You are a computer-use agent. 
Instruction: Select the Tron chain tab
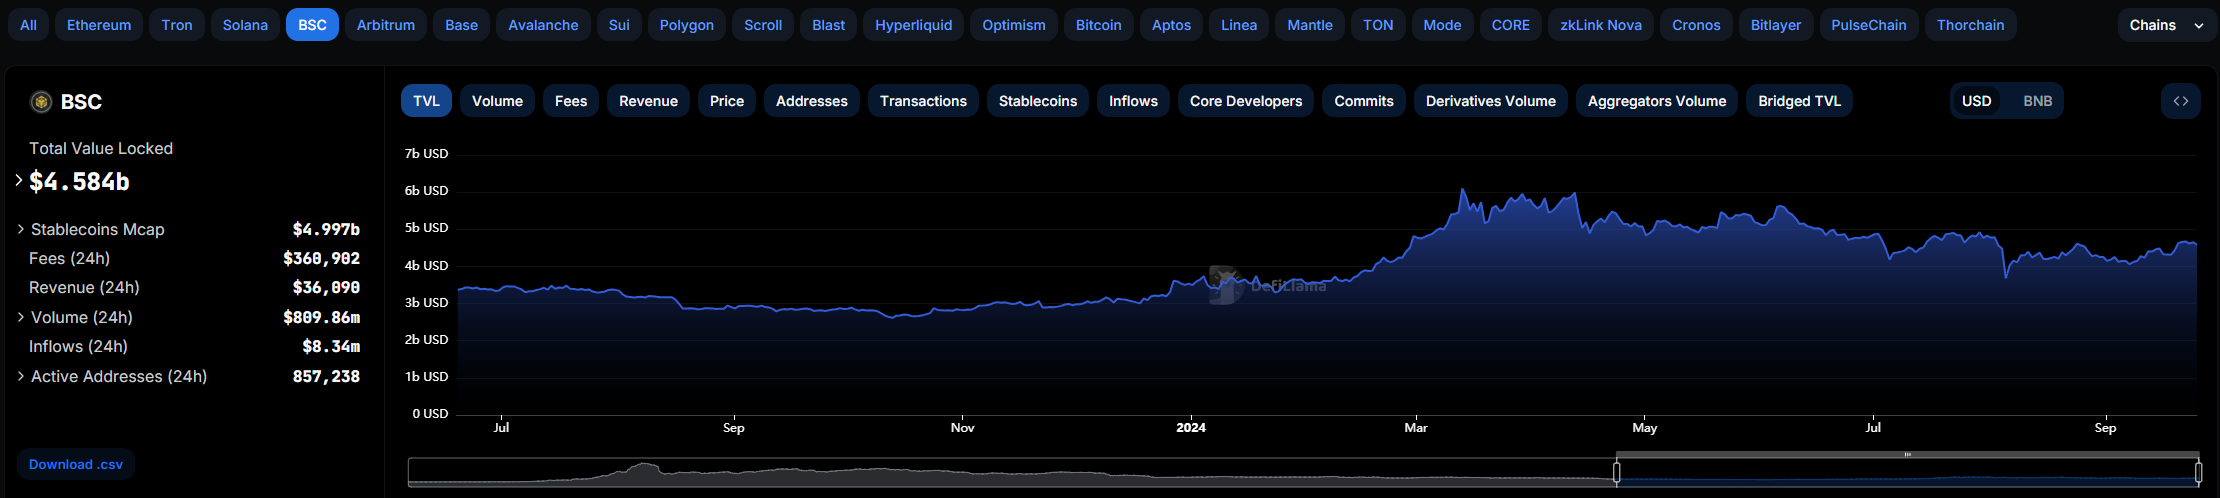point(177,25)
